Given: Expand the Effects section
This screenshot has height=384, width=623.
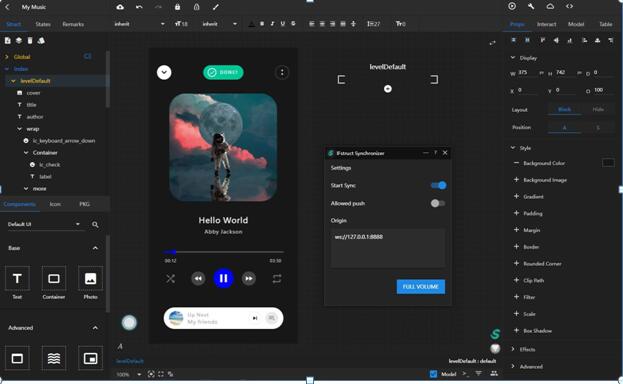Looking at the screenshot, I should (x=513, y=349).
